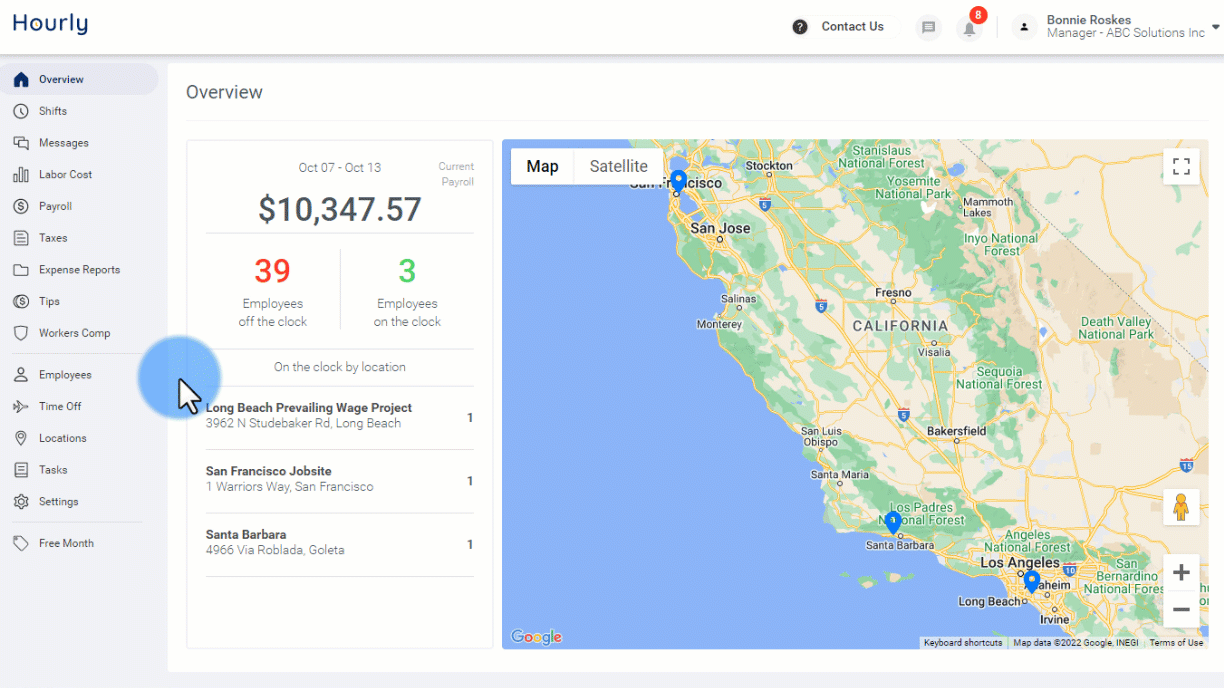Click the Oct 07 - Oct 13 date range
This screenshot has height=688, width=1224.
coord(340,168)
